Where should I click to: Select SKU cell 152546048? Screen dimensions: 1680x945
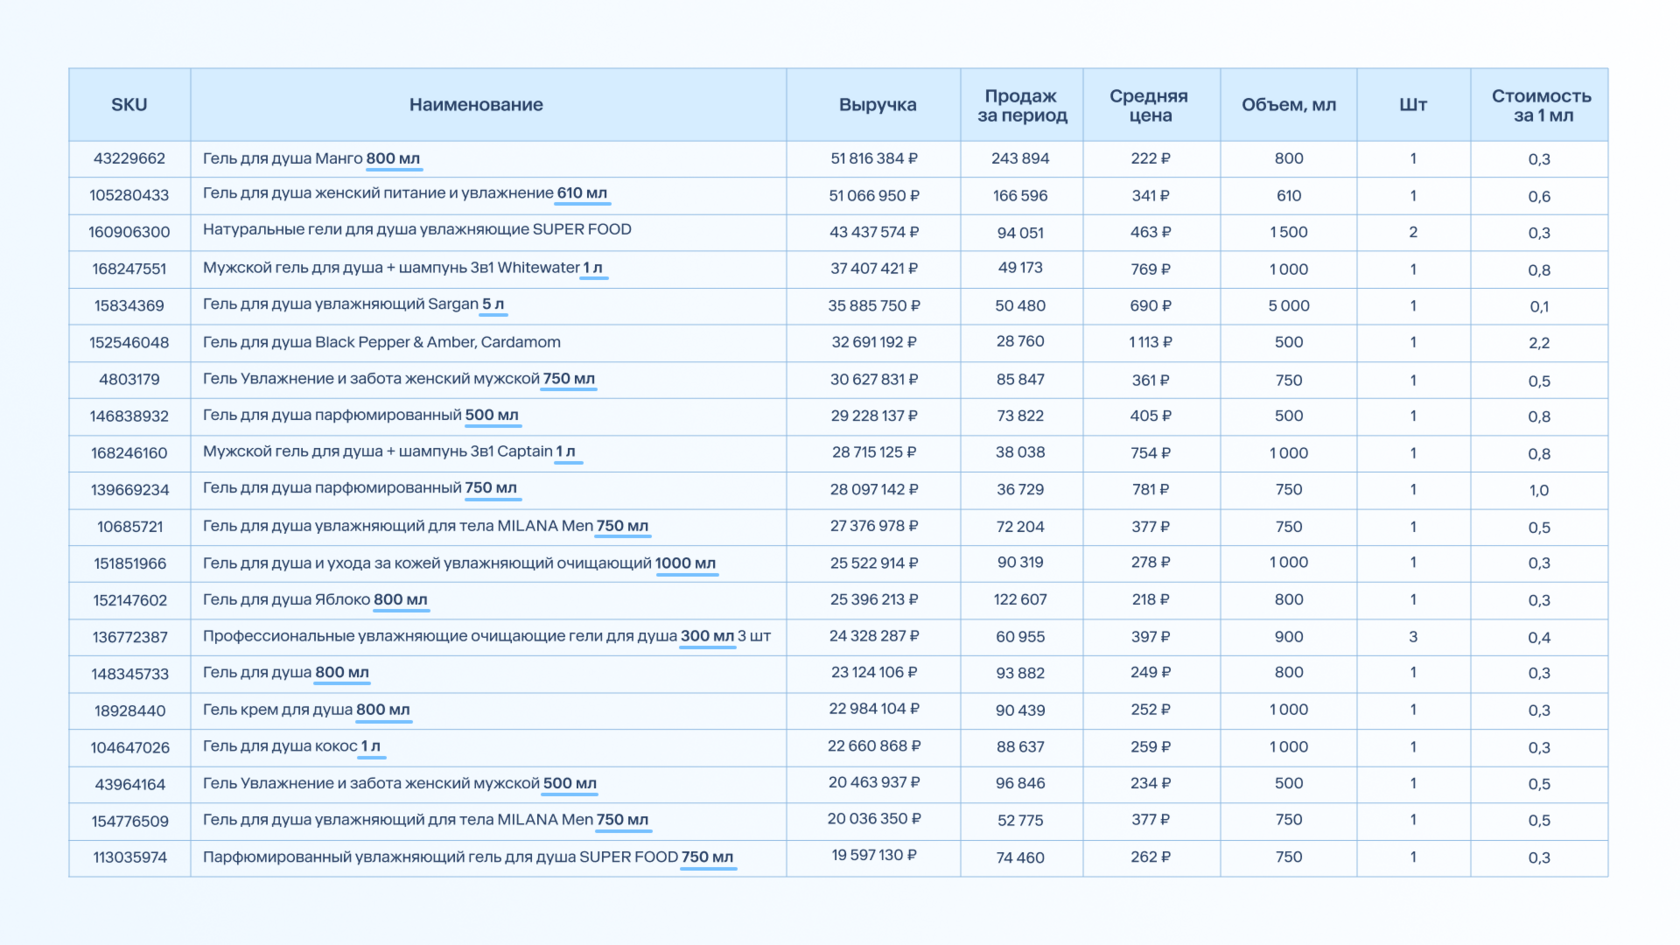[x=129, y=343]
